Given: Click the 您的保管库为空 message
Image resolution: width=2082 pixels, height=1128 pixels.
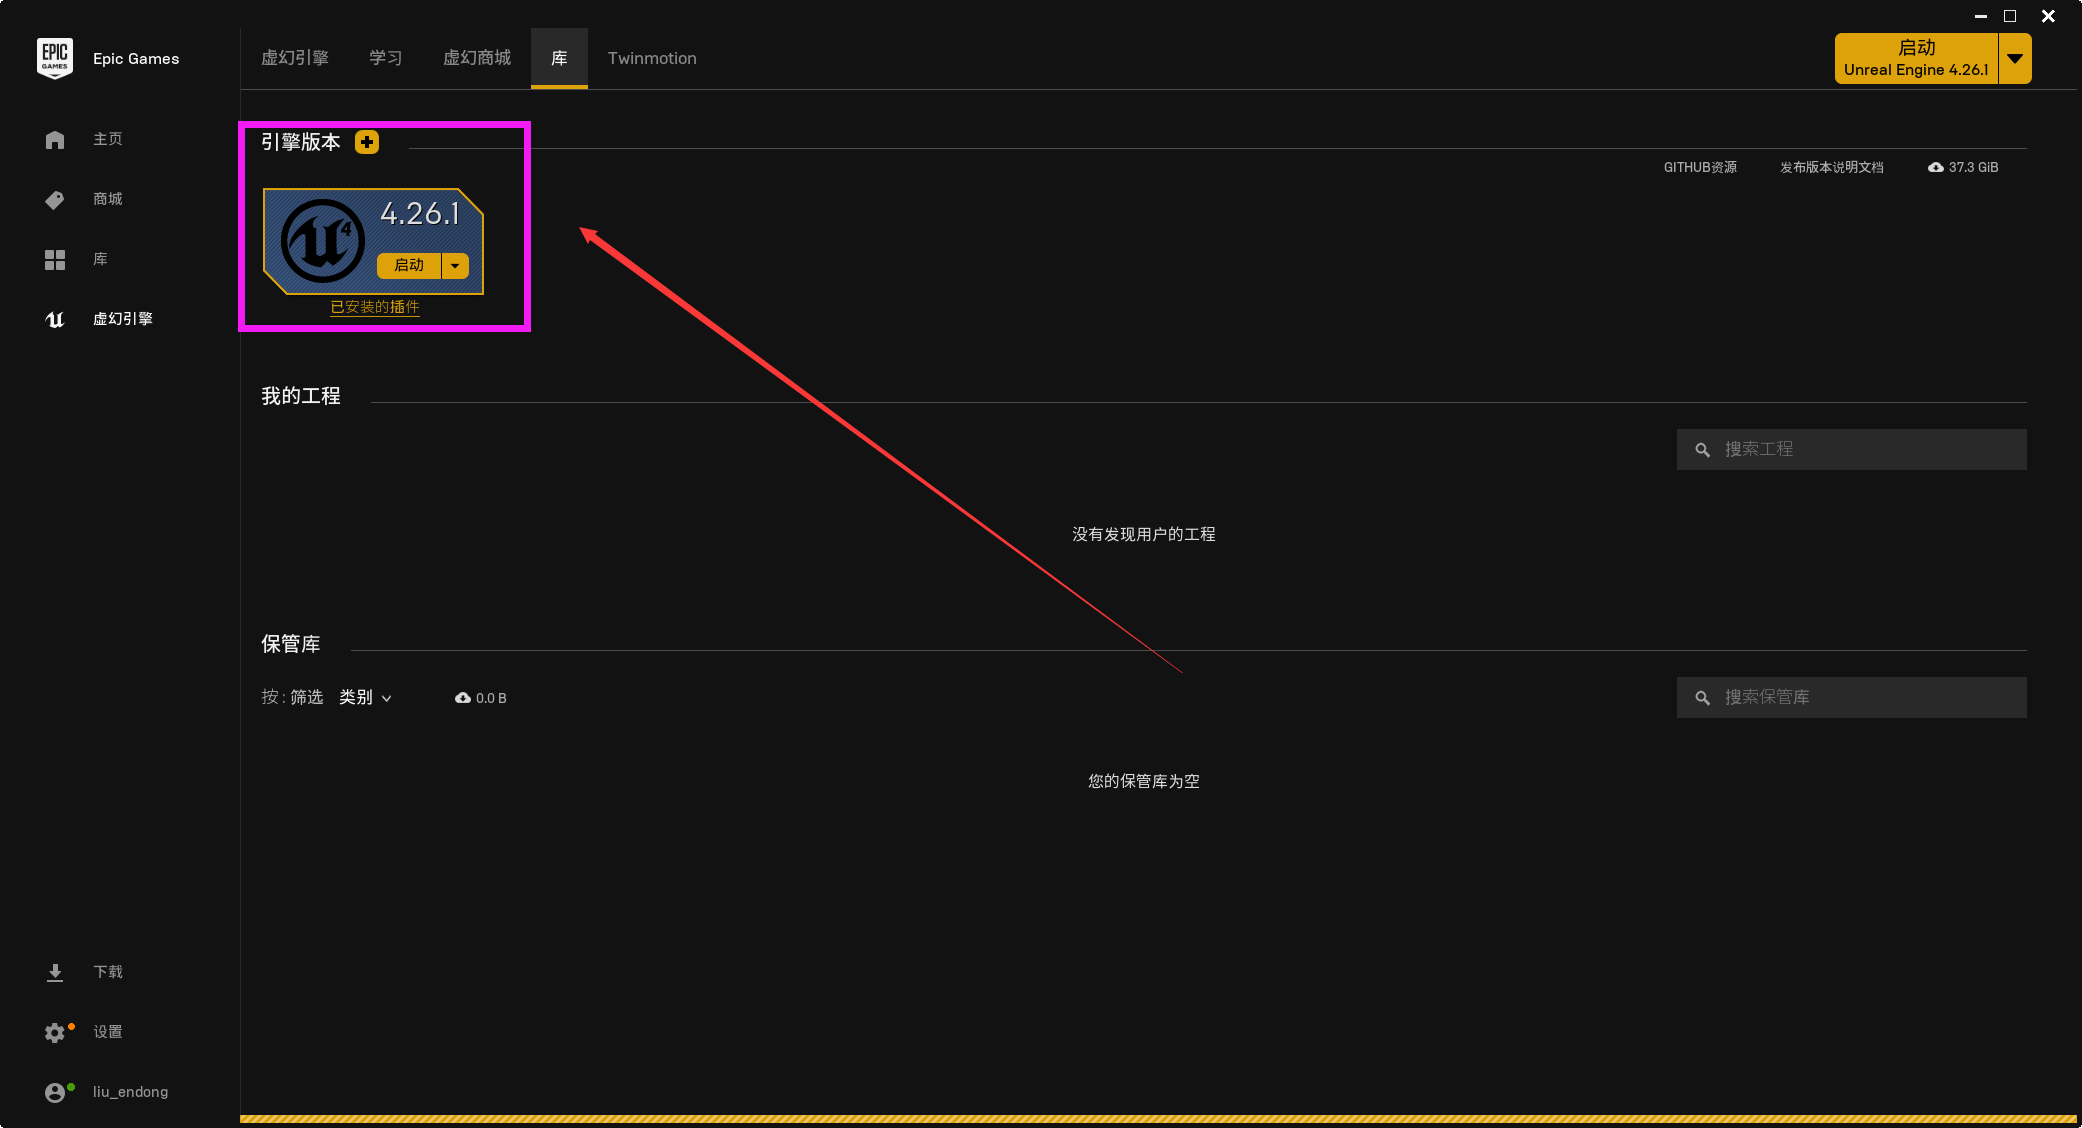Looking at the screenshot, I should [1144, 781].
